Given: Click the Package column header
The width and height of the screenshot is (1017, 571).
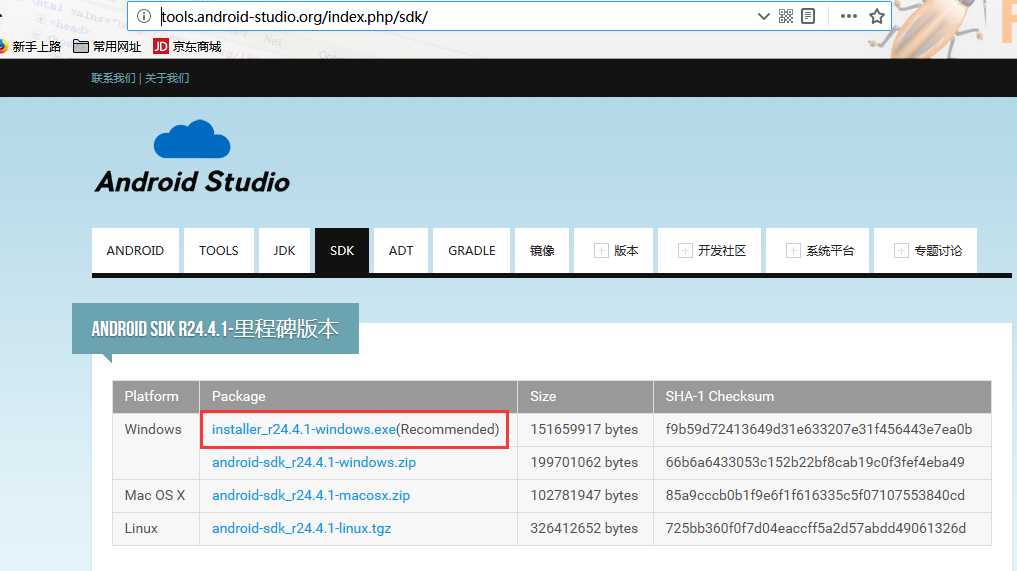Looking at the screenshot, I should click(x=358, y=396).
